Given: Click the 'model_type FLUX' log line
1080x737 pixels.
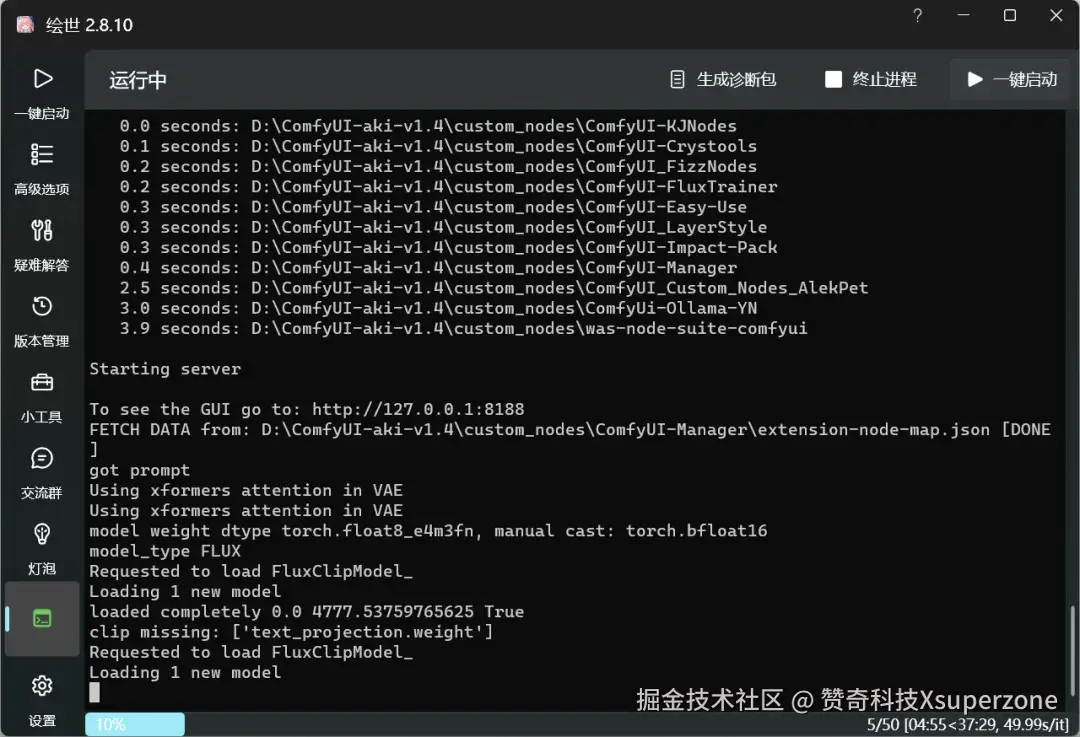Looking at the screenshot, I should point(165,551).
